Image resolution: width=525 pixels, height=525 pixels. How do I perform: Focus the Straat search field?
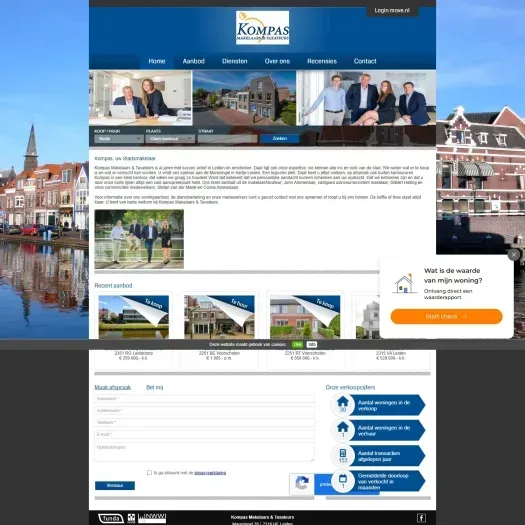pyautogui.click(x=227, y=139)
